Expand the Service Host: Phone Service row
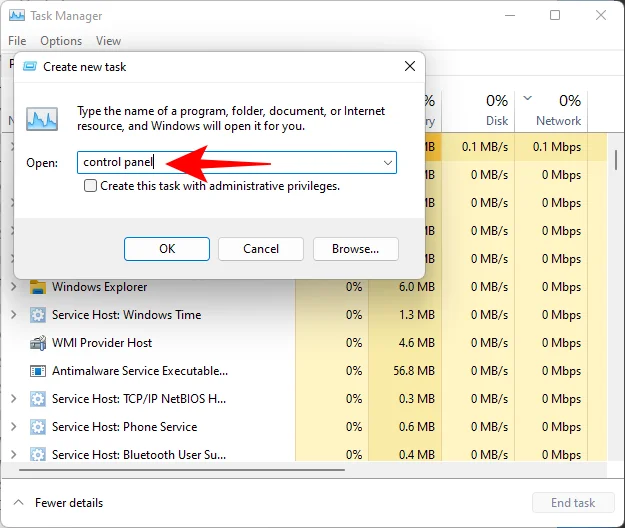This screenshot has height=528, width=625. 14,426
